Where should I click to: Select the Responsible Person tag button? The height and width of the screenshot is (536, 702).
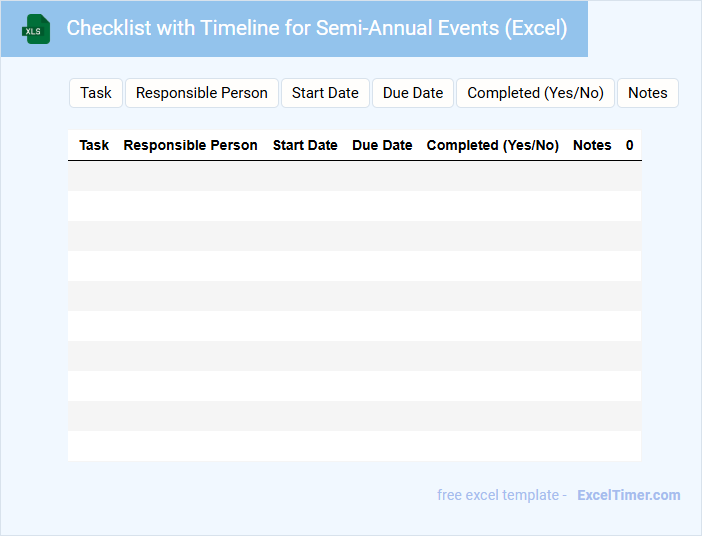point(202,93)
